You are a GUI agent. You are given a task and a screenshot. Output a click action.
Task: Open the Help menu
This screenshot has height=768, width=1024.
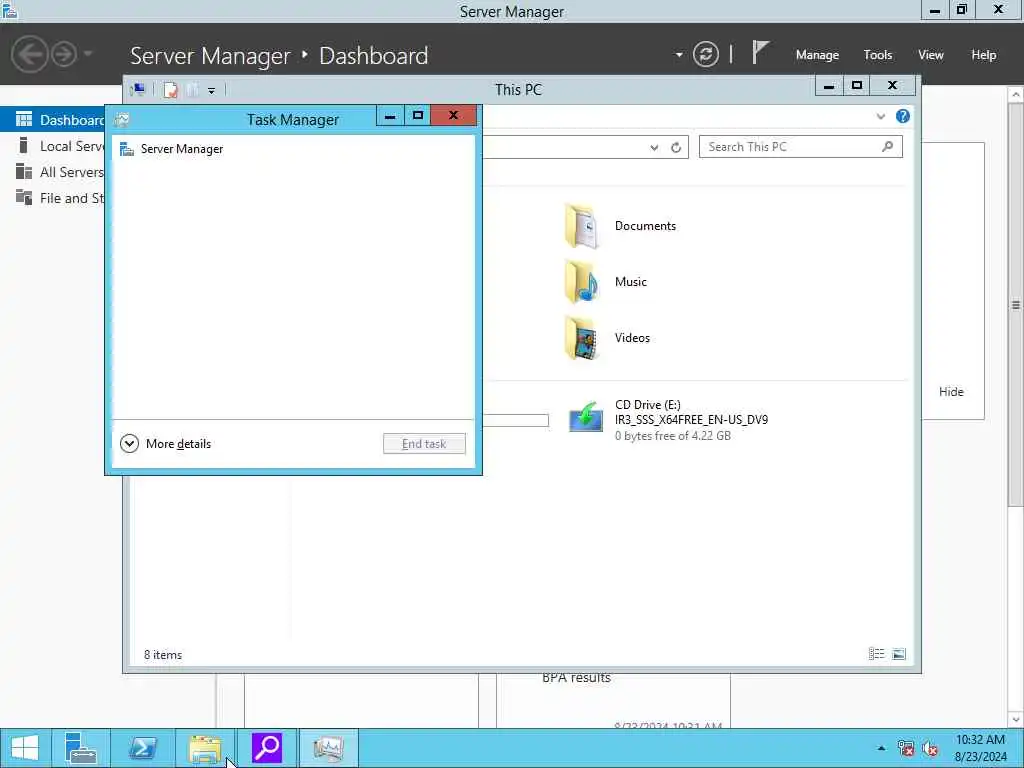(x=984, y=55)
